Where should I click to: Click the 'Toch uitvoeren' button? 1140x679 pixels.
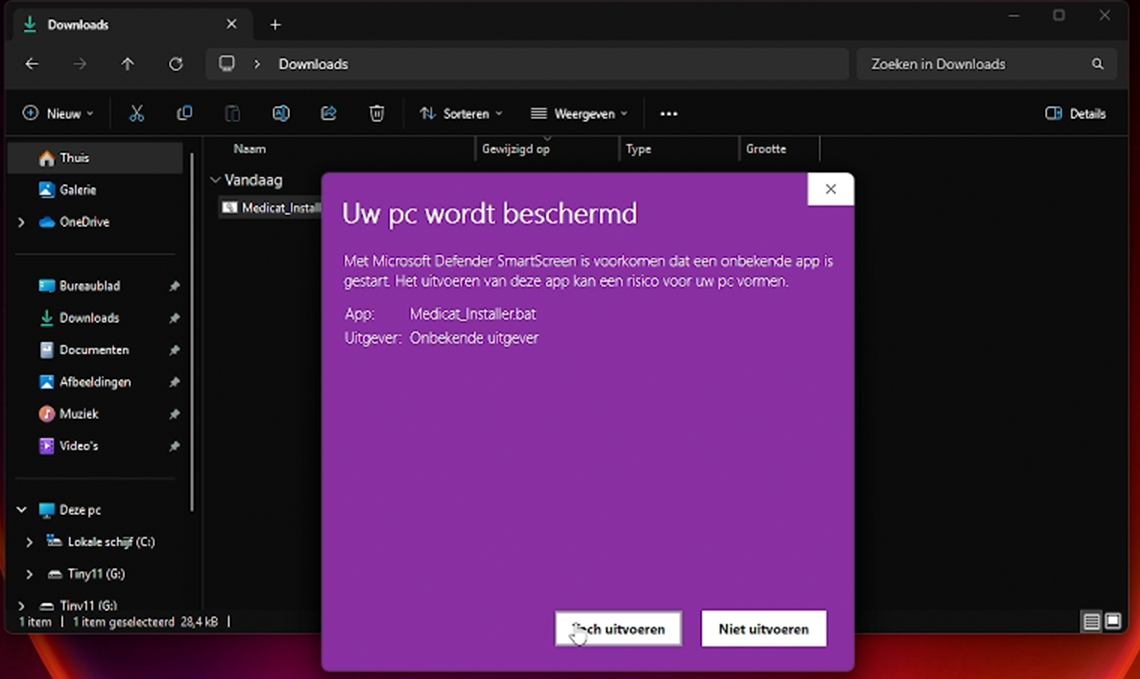[618, 629]
